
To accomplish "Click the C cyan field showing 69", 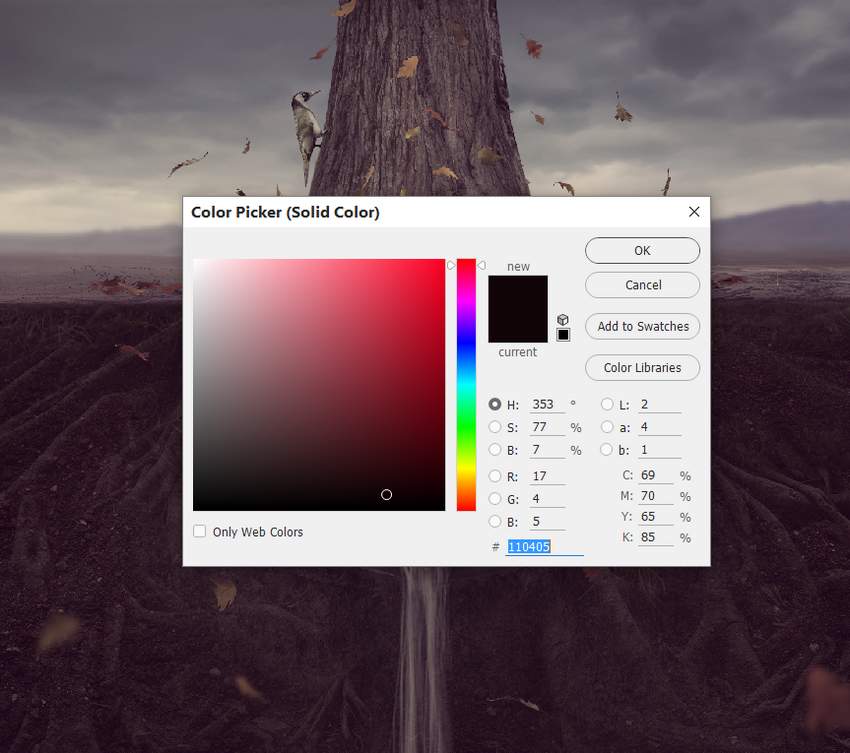I will 656,475.
